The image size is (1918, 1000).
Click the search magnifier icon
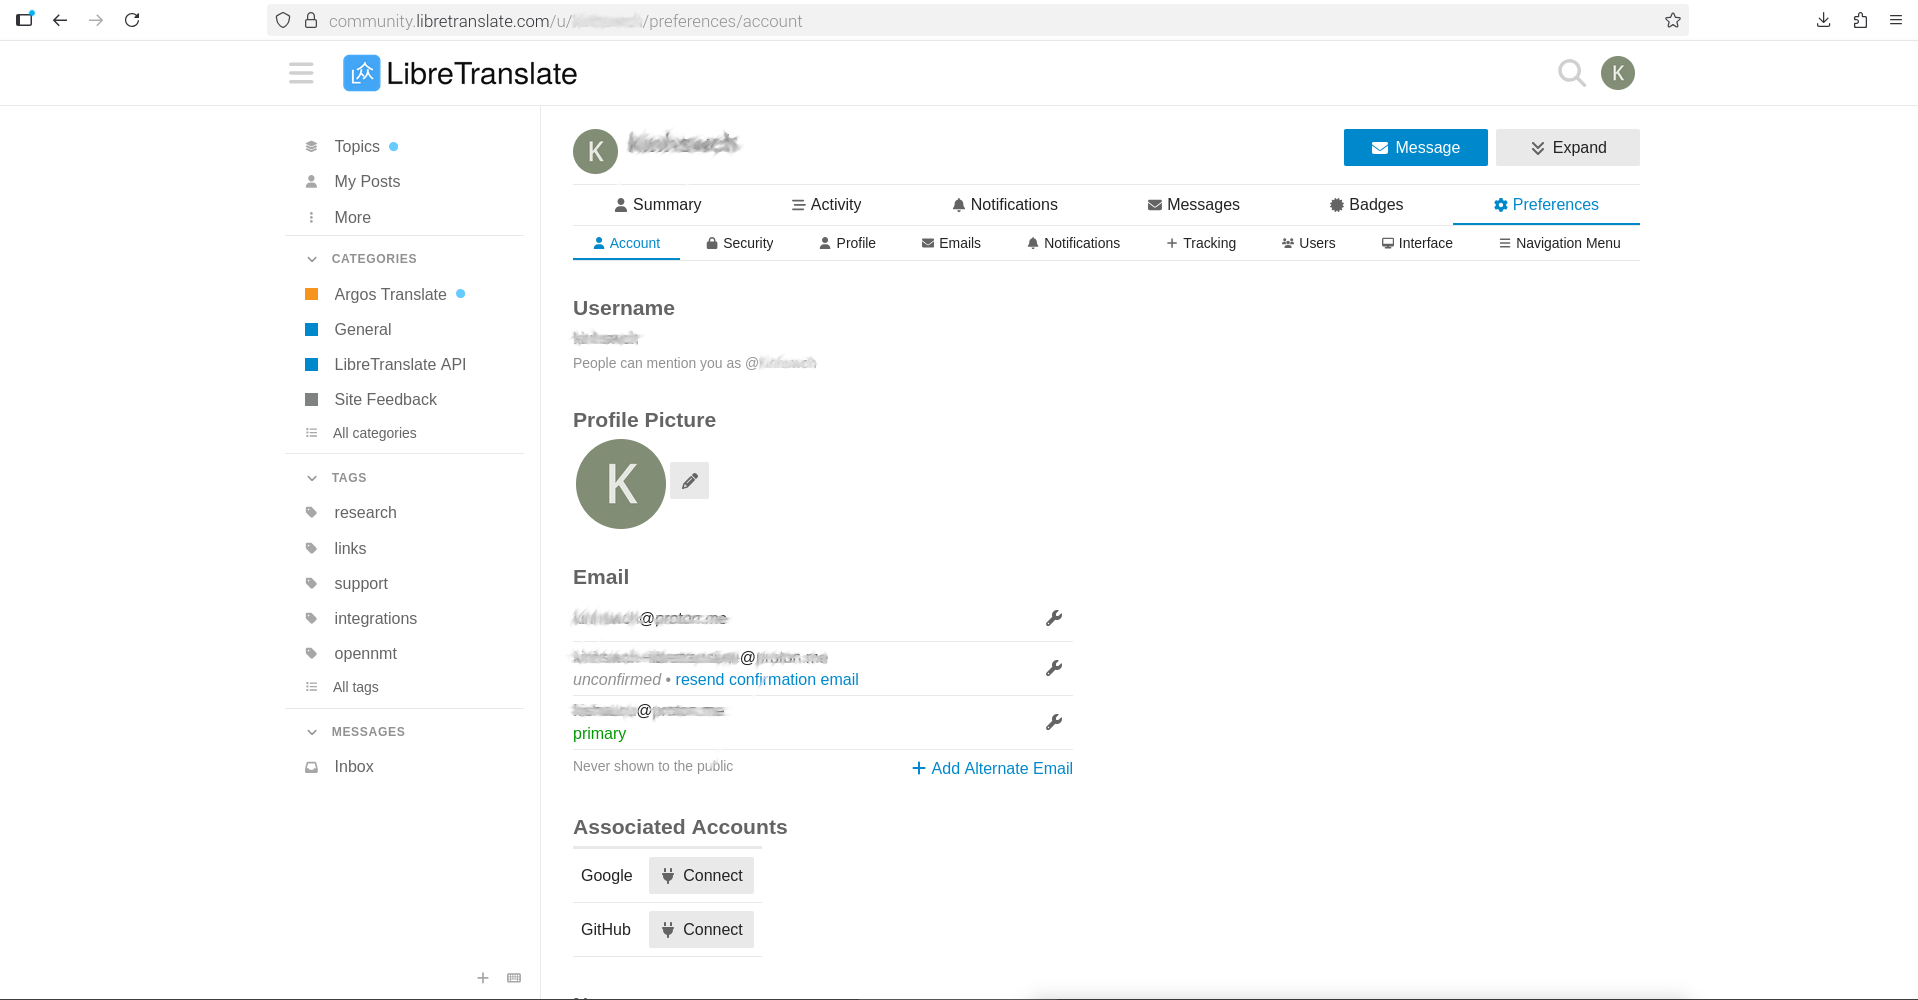point(1571,73)
